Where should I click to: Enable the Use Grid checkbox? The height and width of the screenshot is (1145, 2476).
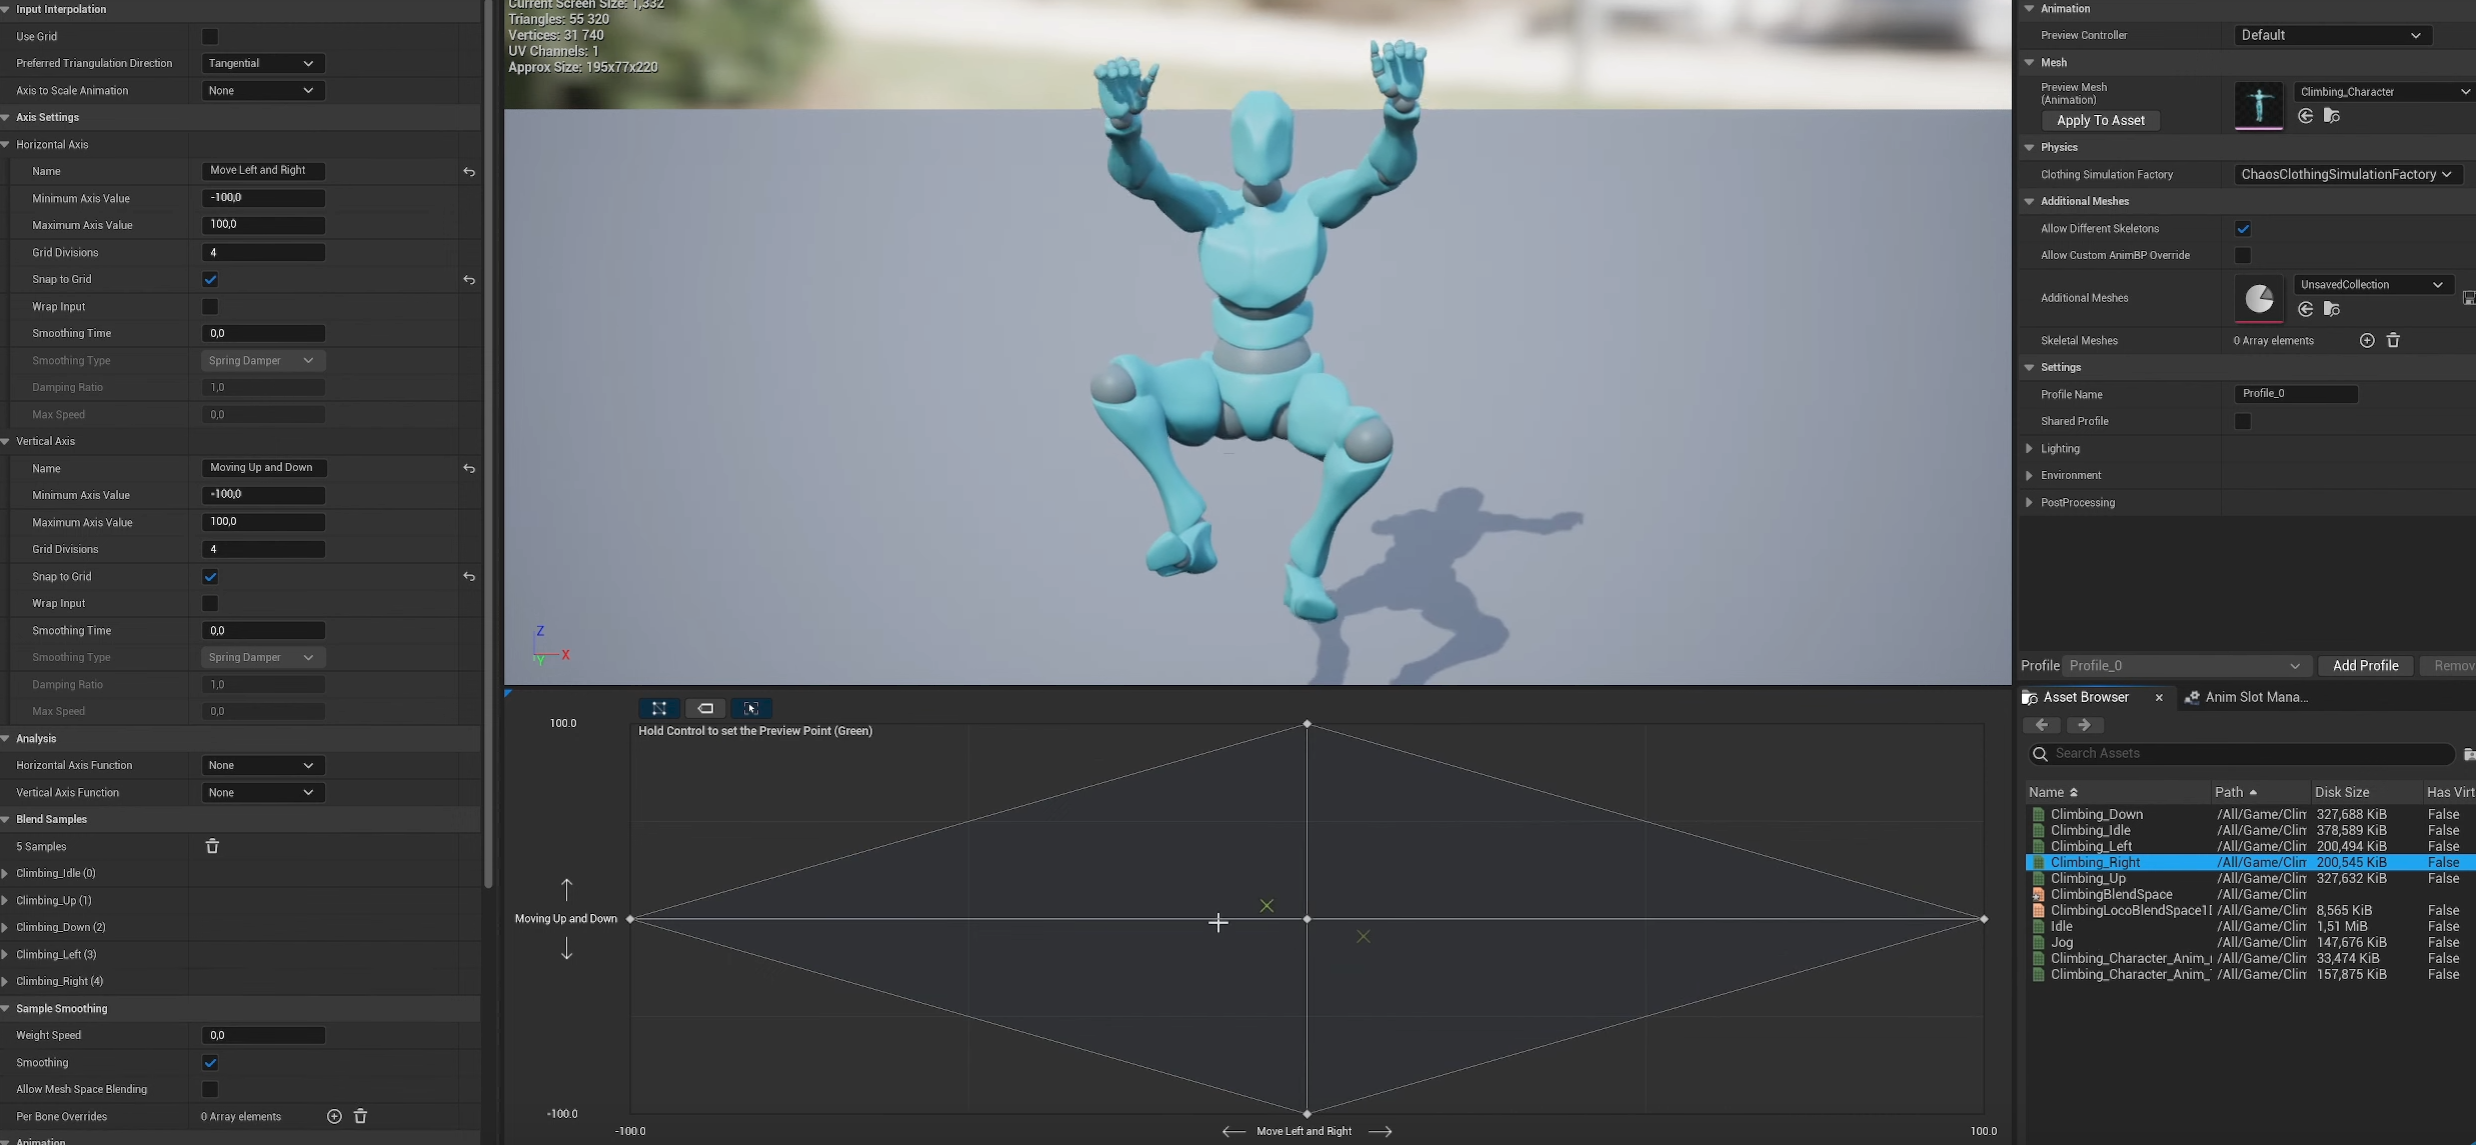click(210, 37)
